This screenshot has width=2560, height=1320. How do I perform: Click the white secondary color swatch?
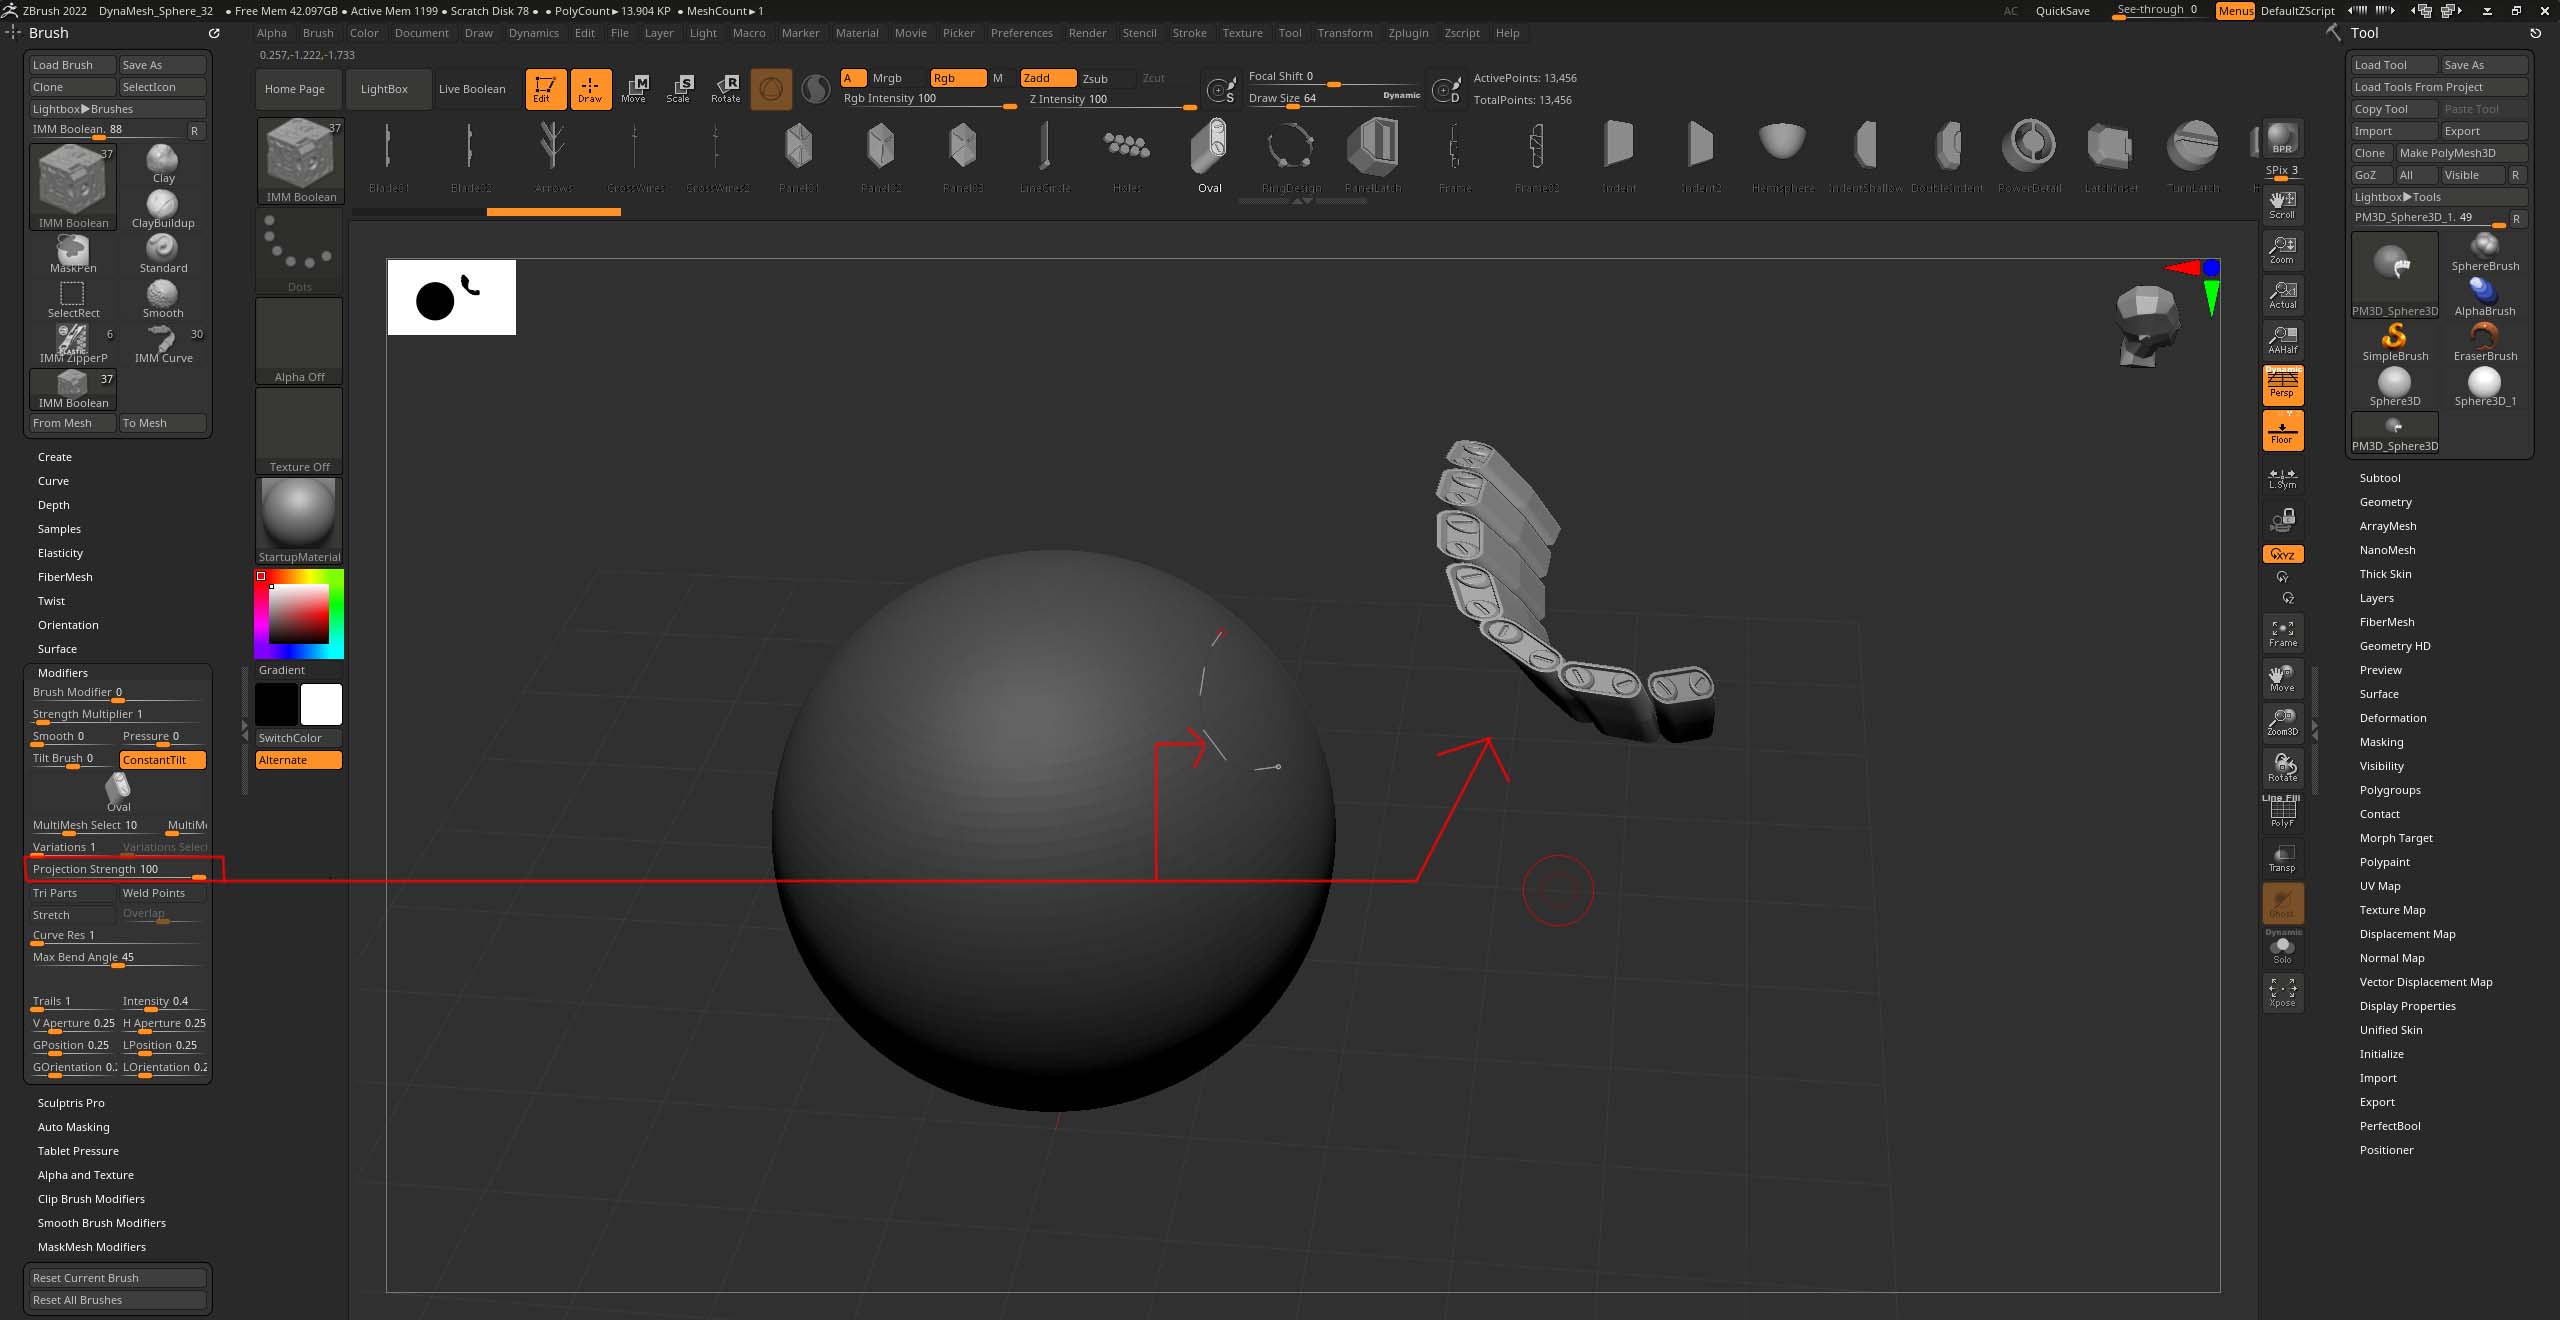321,705
